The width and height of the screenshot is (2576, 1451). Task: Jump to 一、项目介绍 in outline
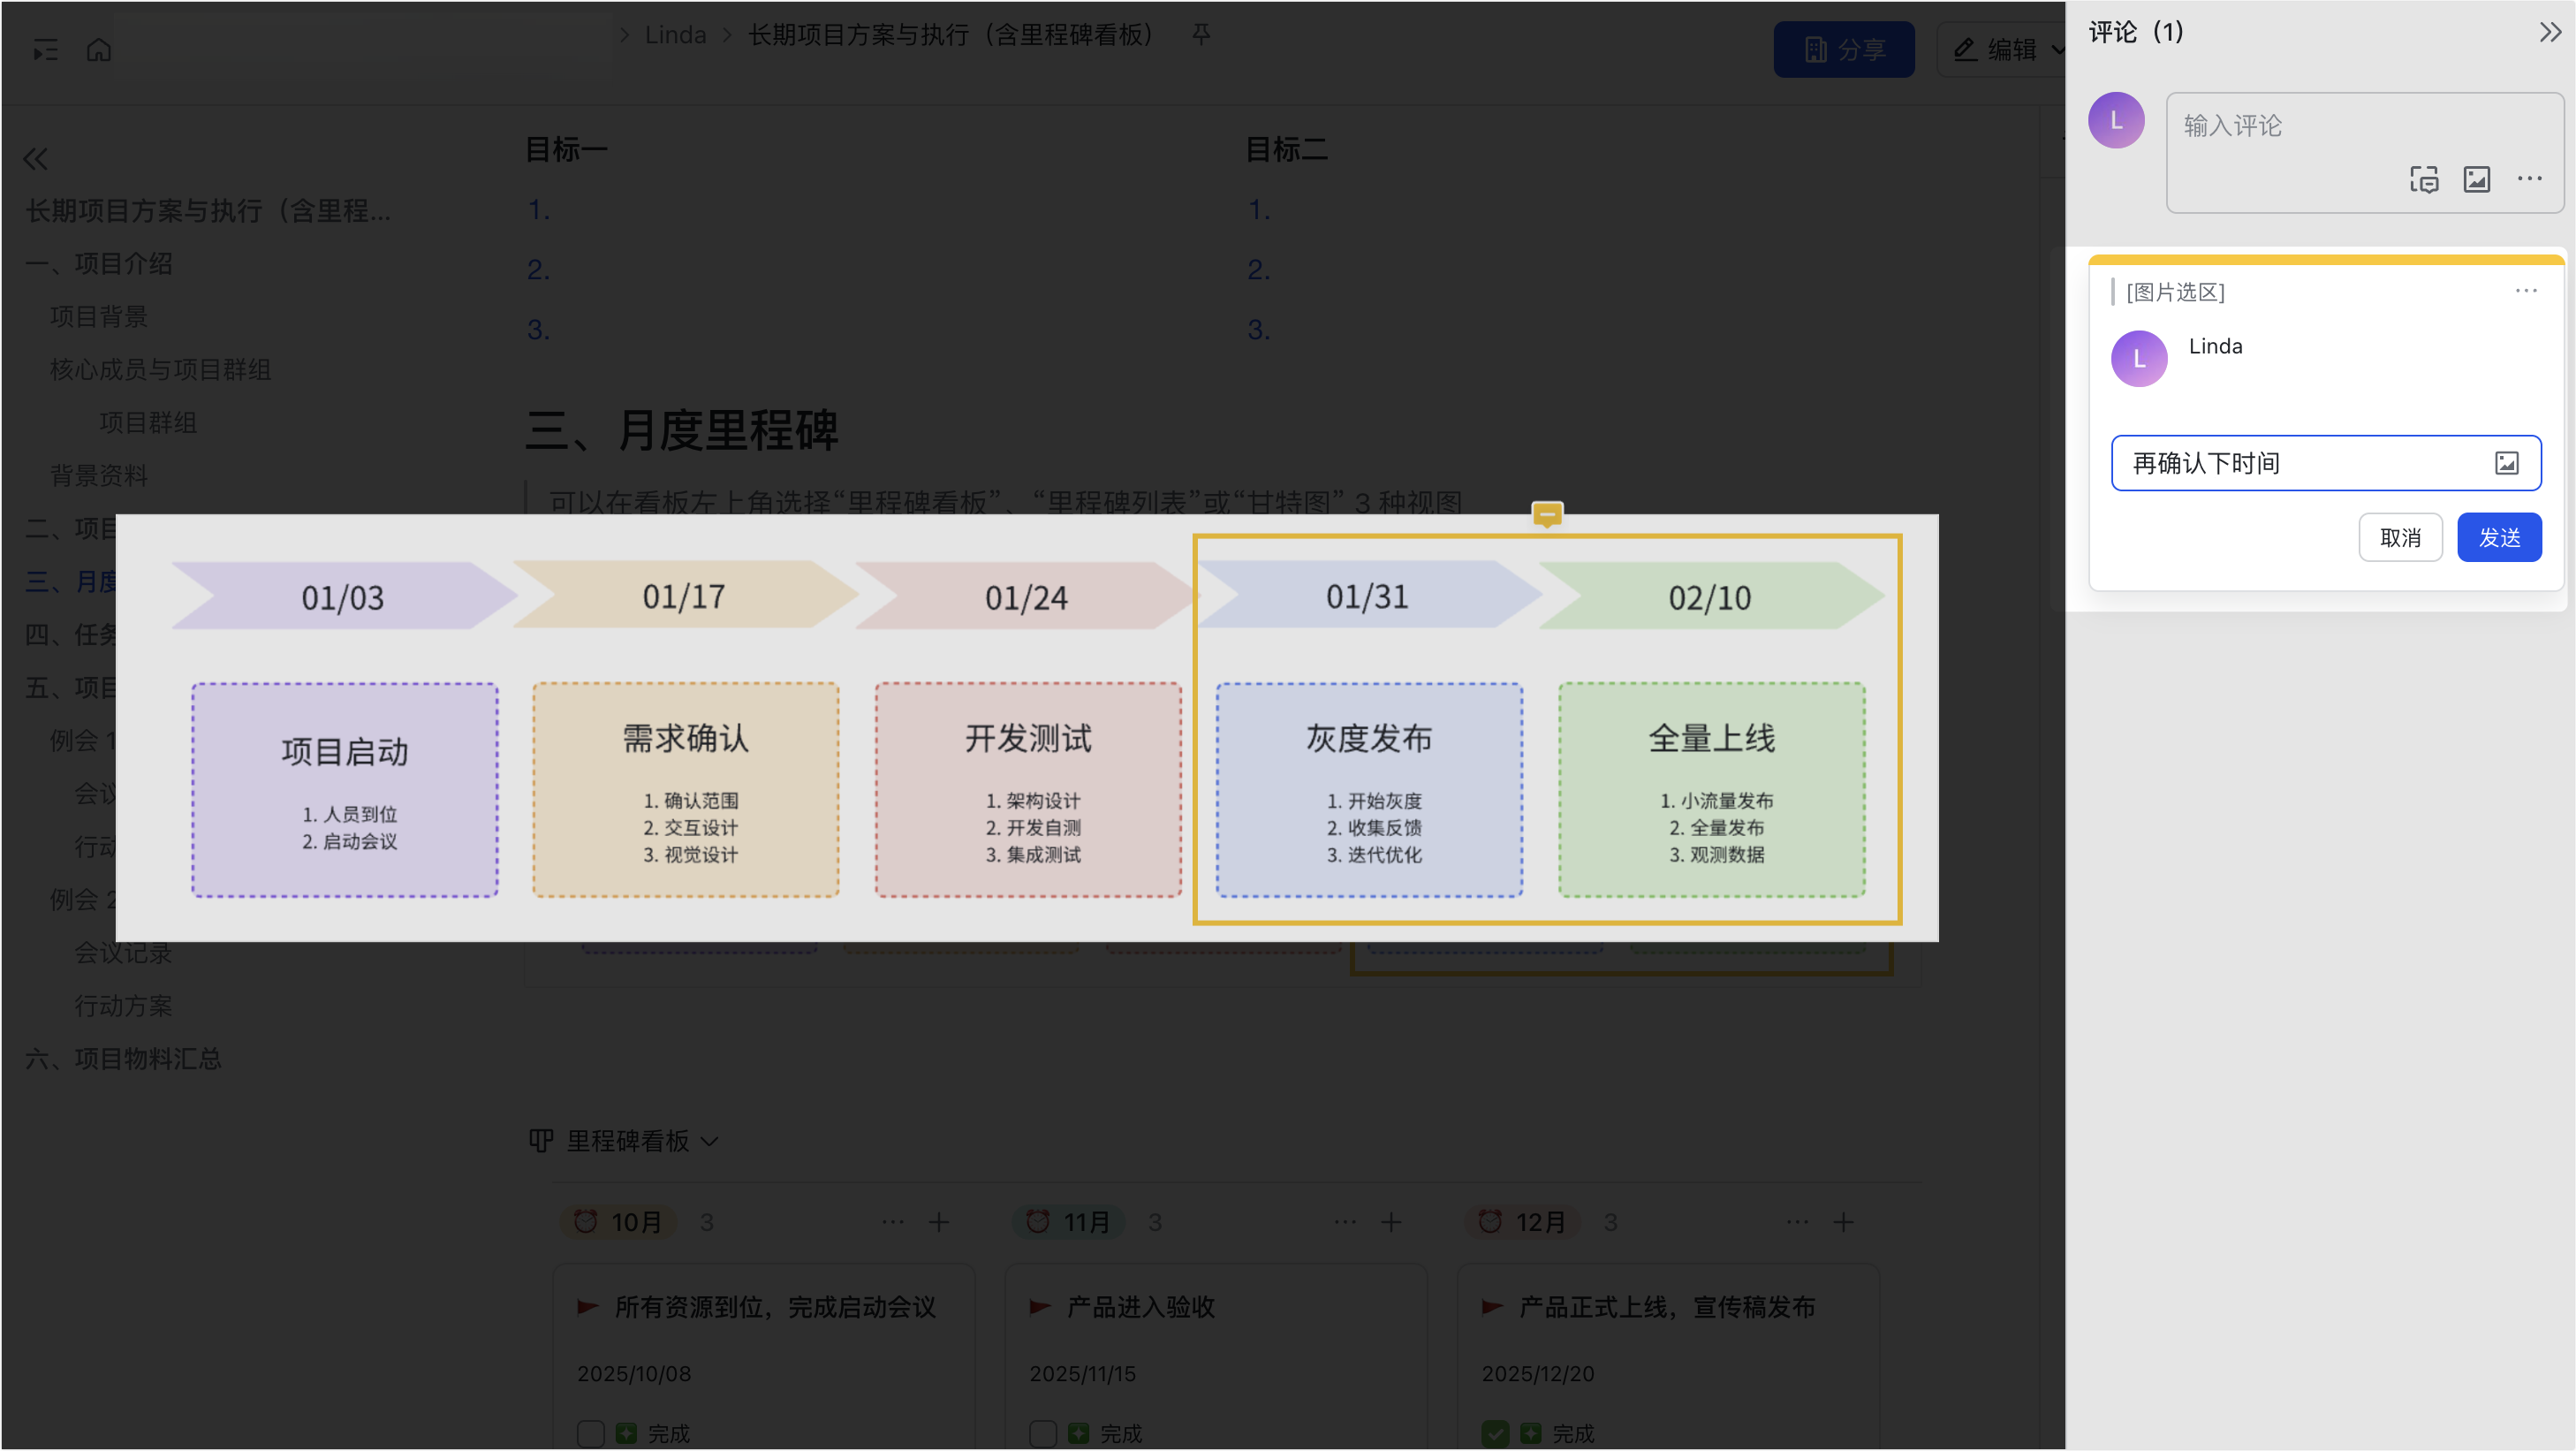click(99, 264)
